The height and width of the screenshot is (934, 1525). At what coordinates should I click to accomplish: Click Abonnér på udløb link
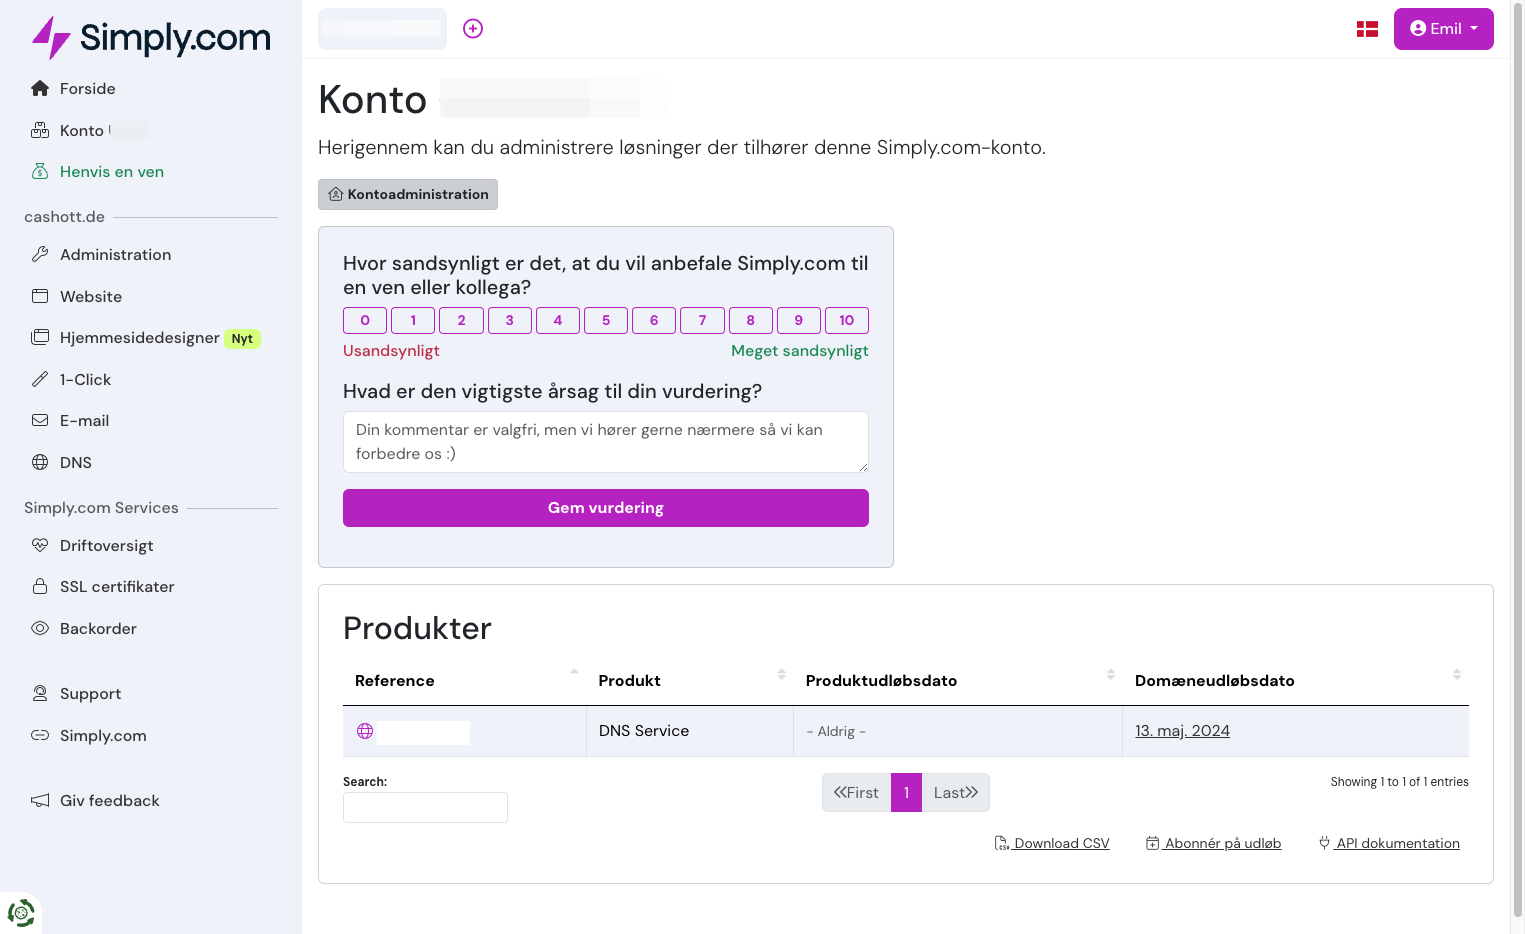[1213, 844]
